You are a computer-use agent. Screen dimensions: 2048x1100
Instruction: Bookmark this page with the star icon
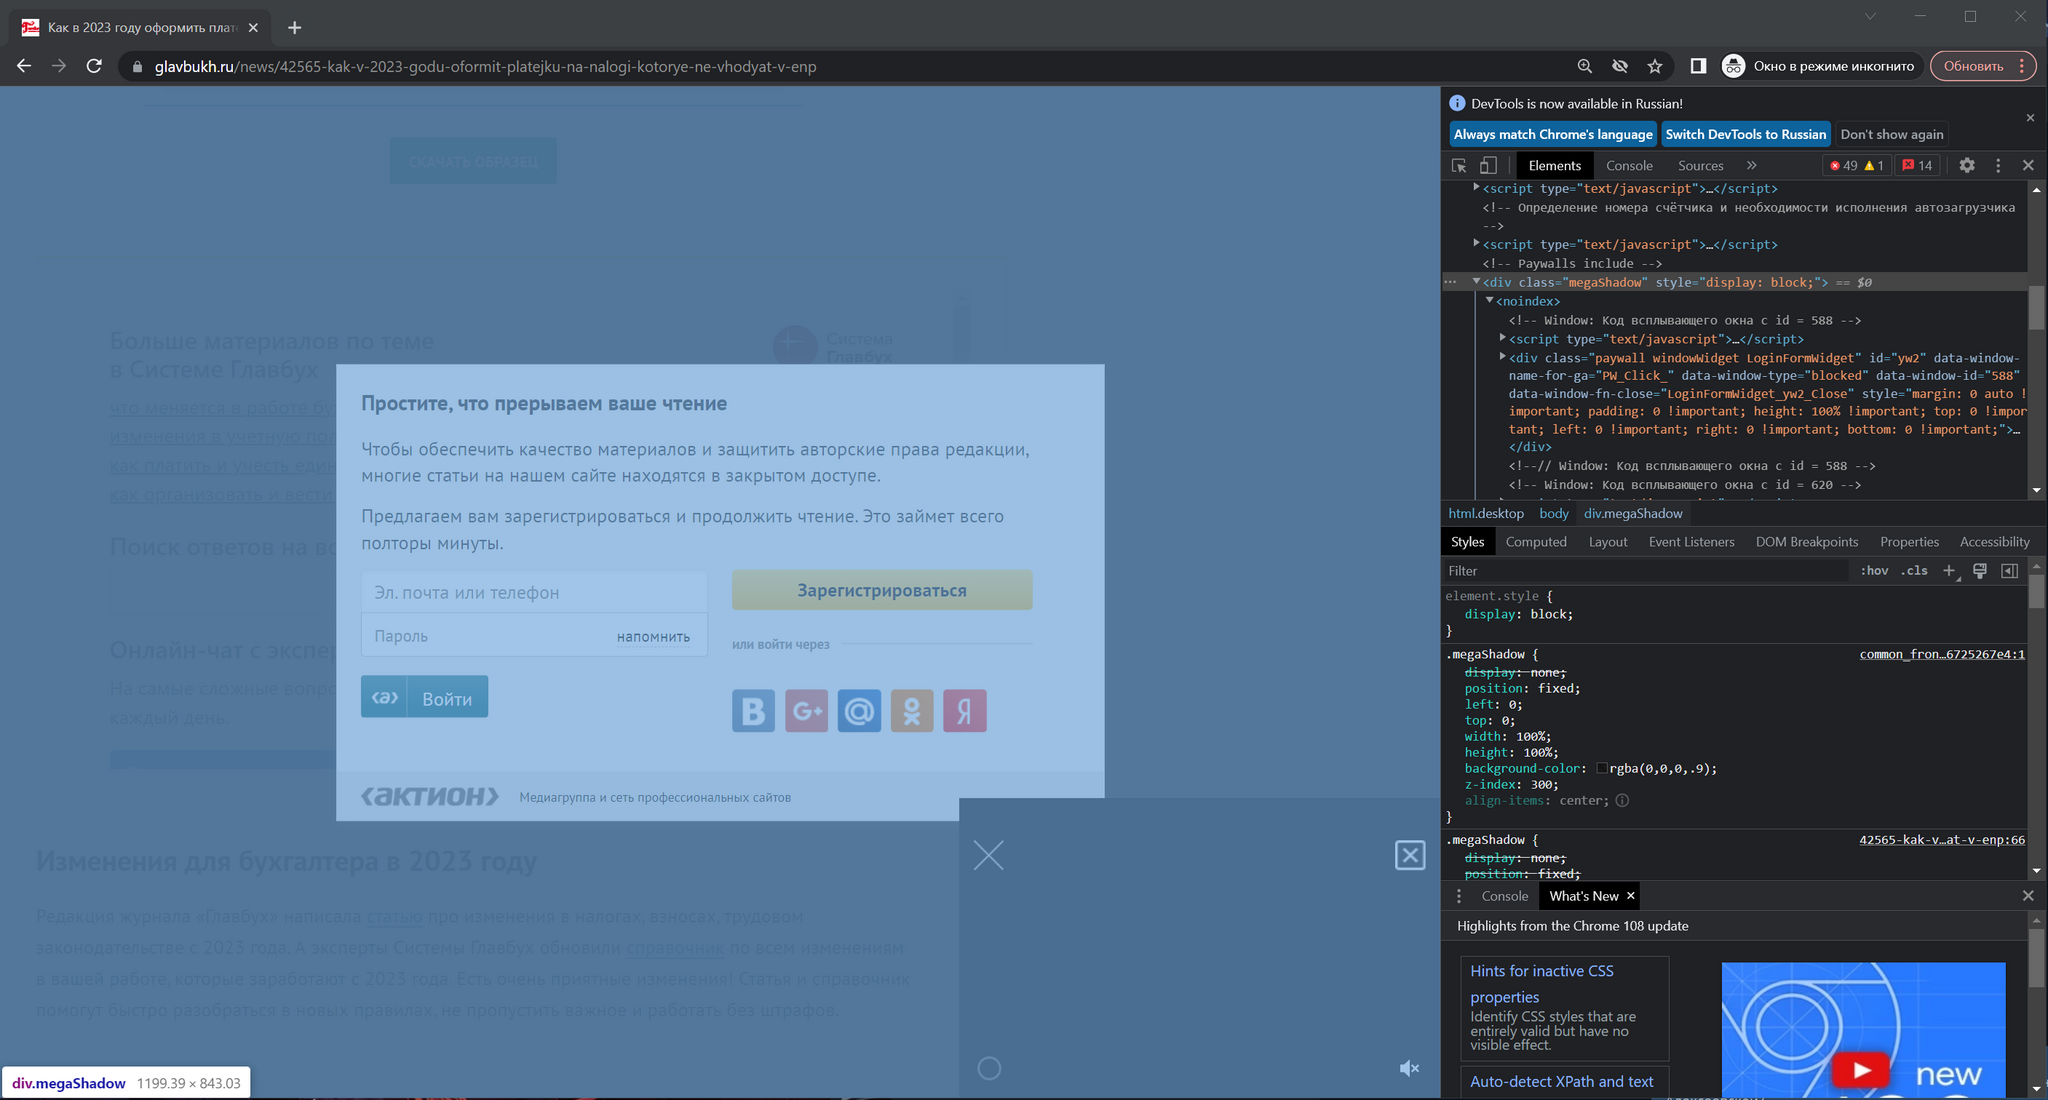pos(1655,67)
